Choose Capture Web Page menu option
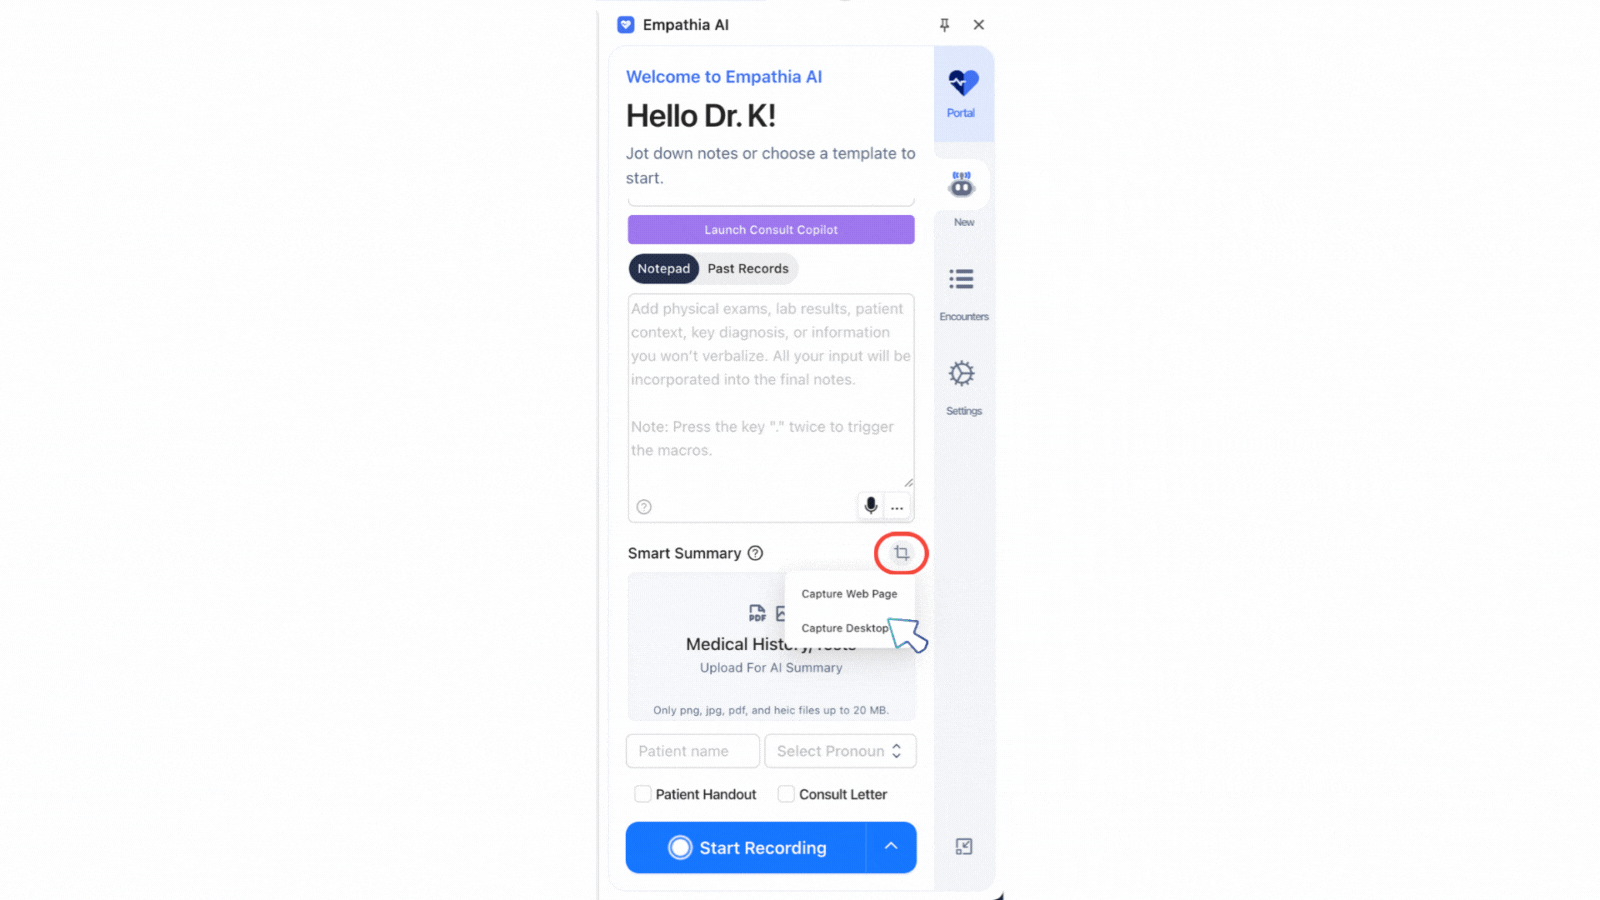Image resolution: width=1600 pixels, height=900 pixels. point(849,594)
